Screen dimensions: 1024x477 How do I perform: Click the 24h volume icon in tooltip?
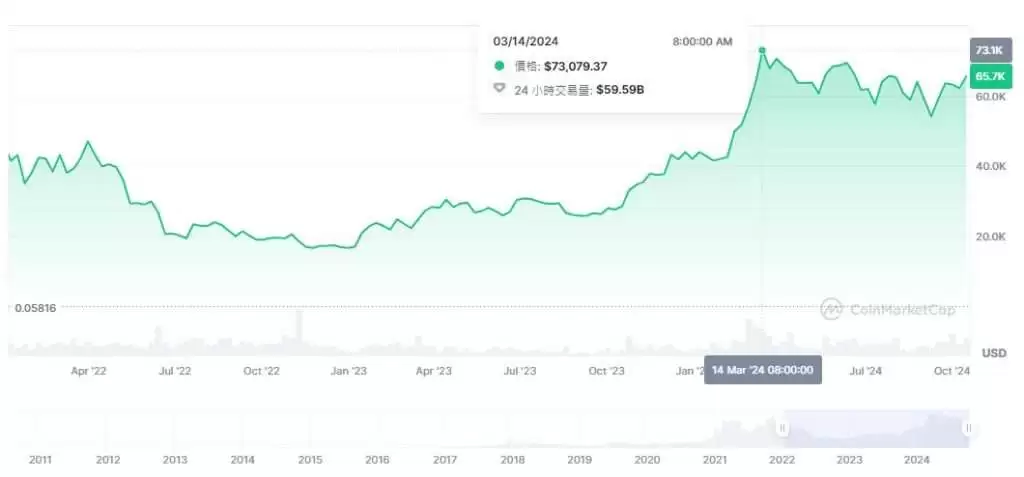pyautogui.click(x=500, y=89)
